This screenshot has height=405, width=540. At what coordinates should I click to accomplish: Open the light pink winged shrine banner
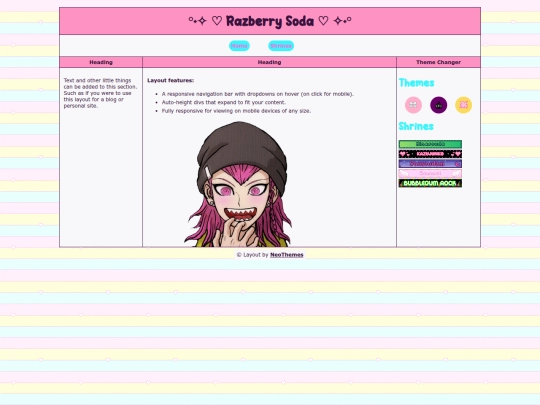coord(430,173)
